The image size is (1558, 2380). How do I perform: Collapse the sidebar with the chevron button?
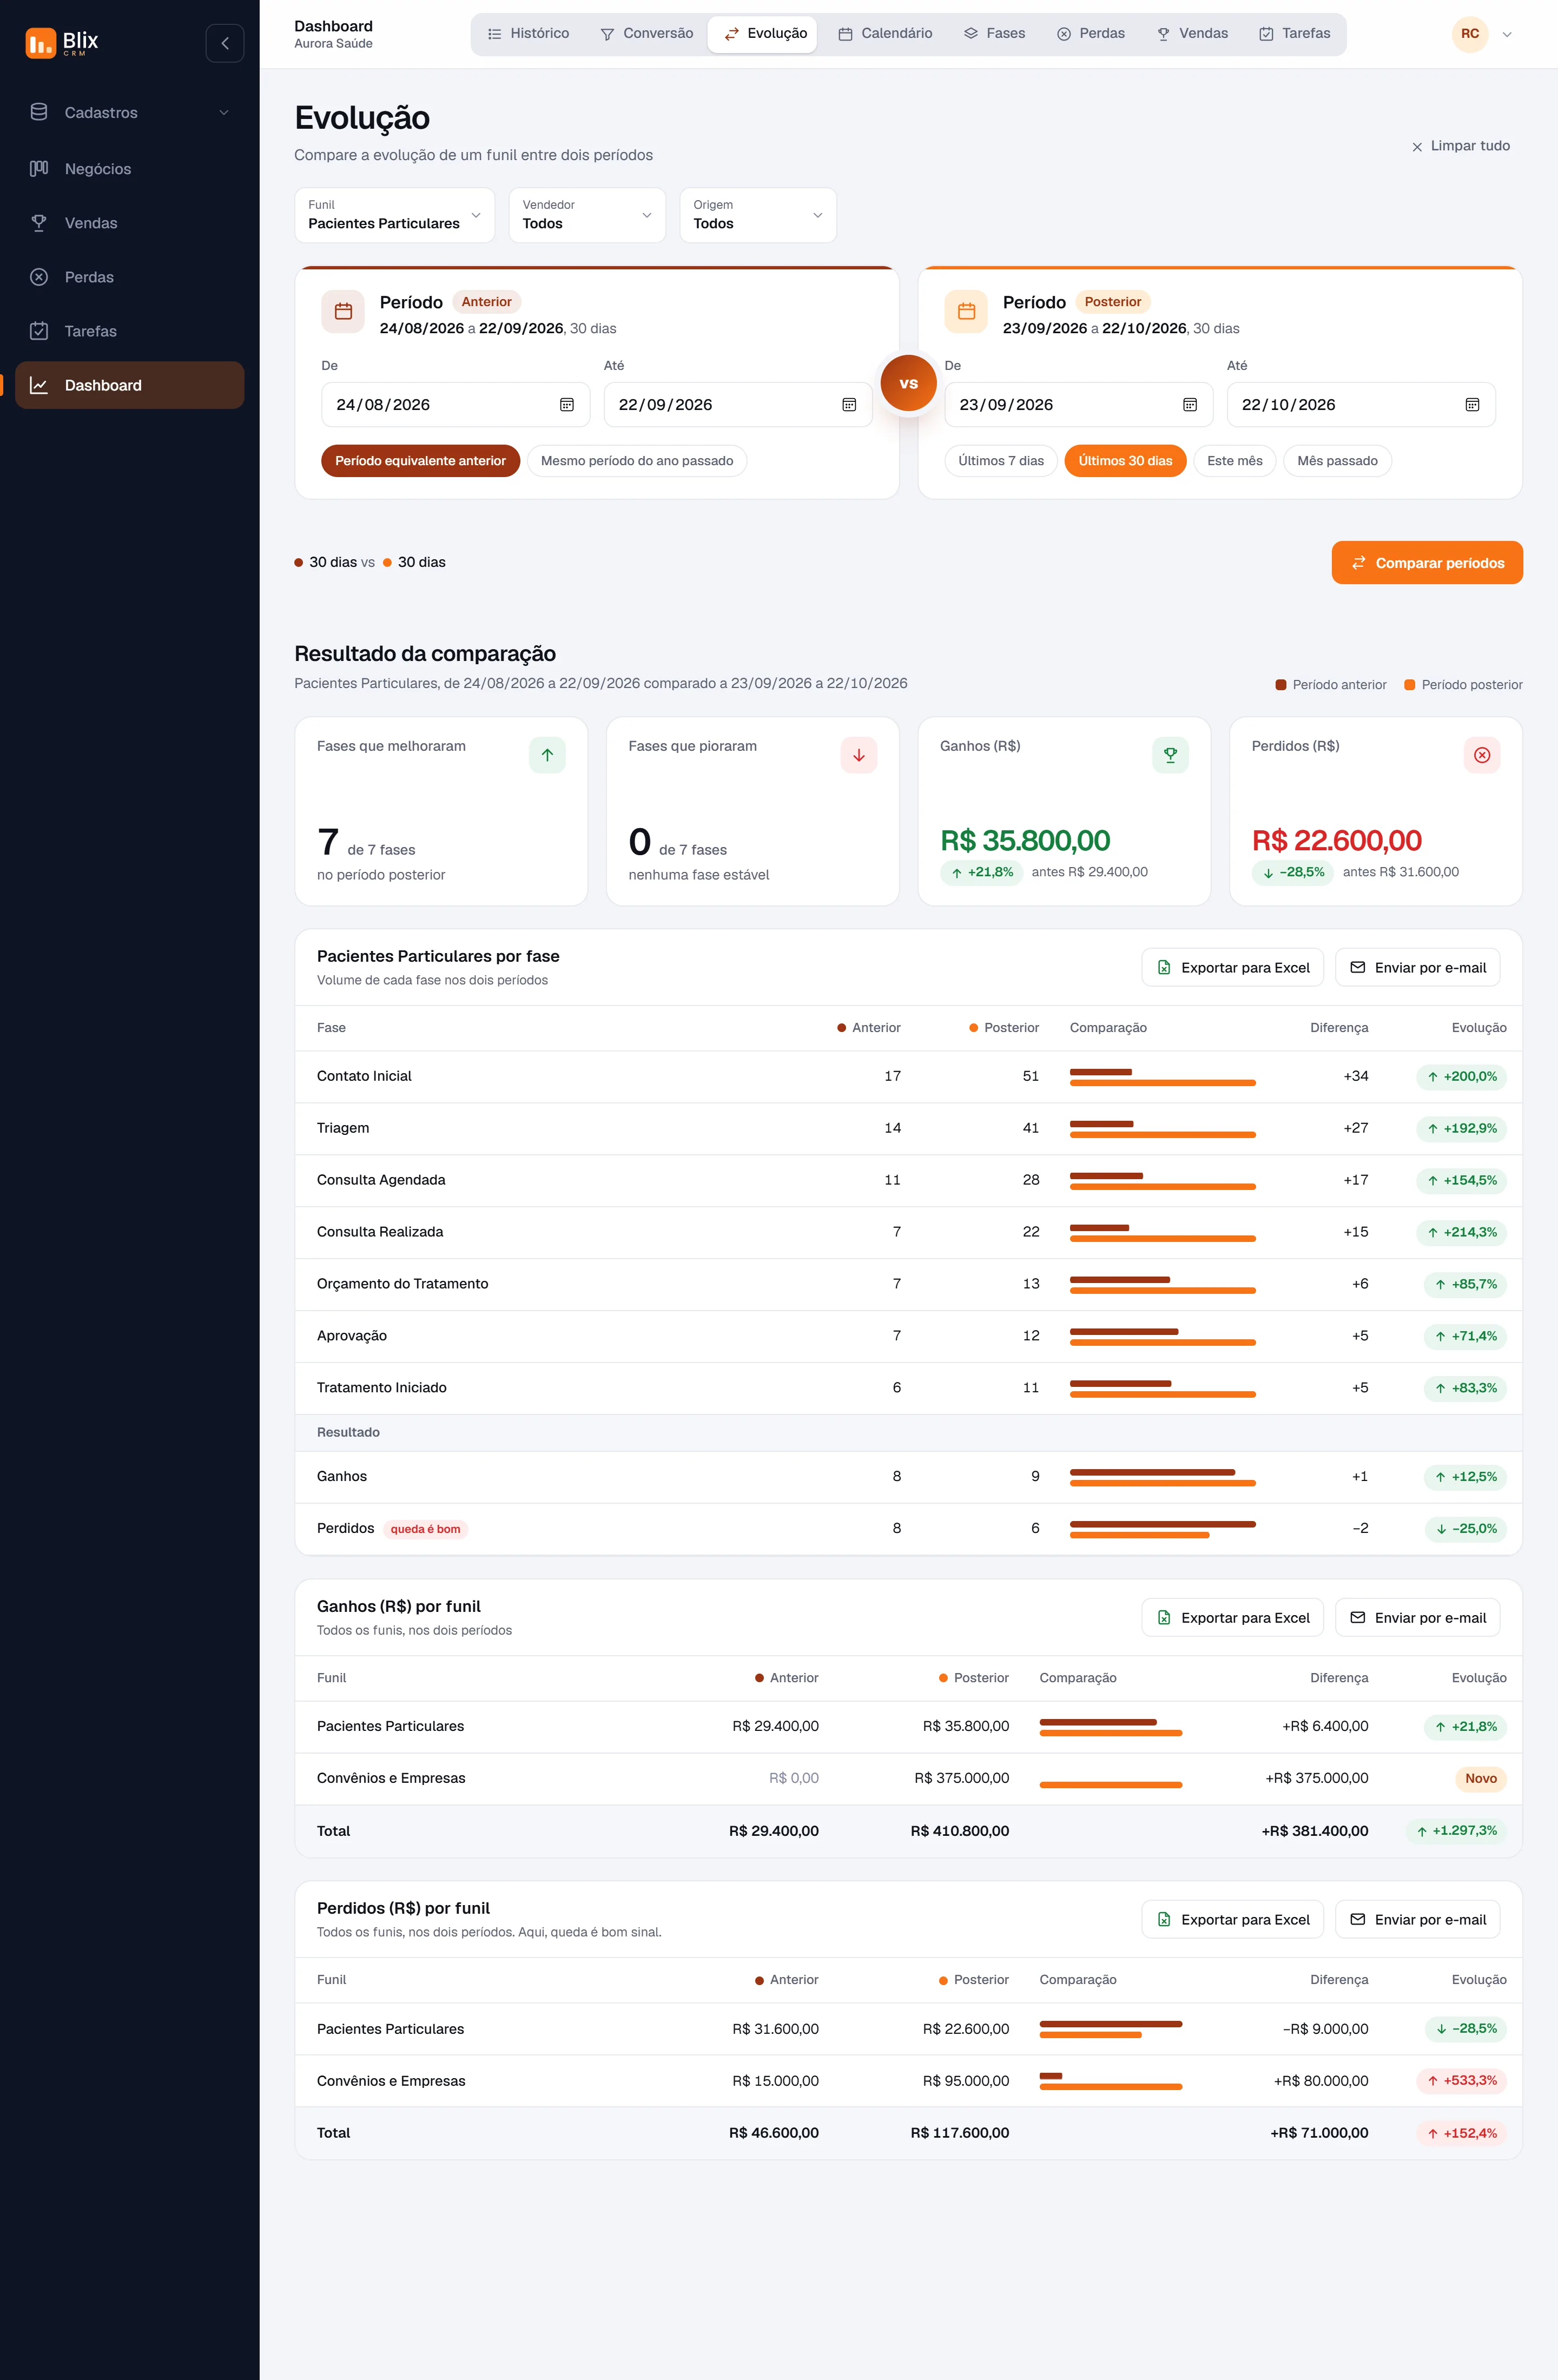pyautogui.click(x=224, y=43)
